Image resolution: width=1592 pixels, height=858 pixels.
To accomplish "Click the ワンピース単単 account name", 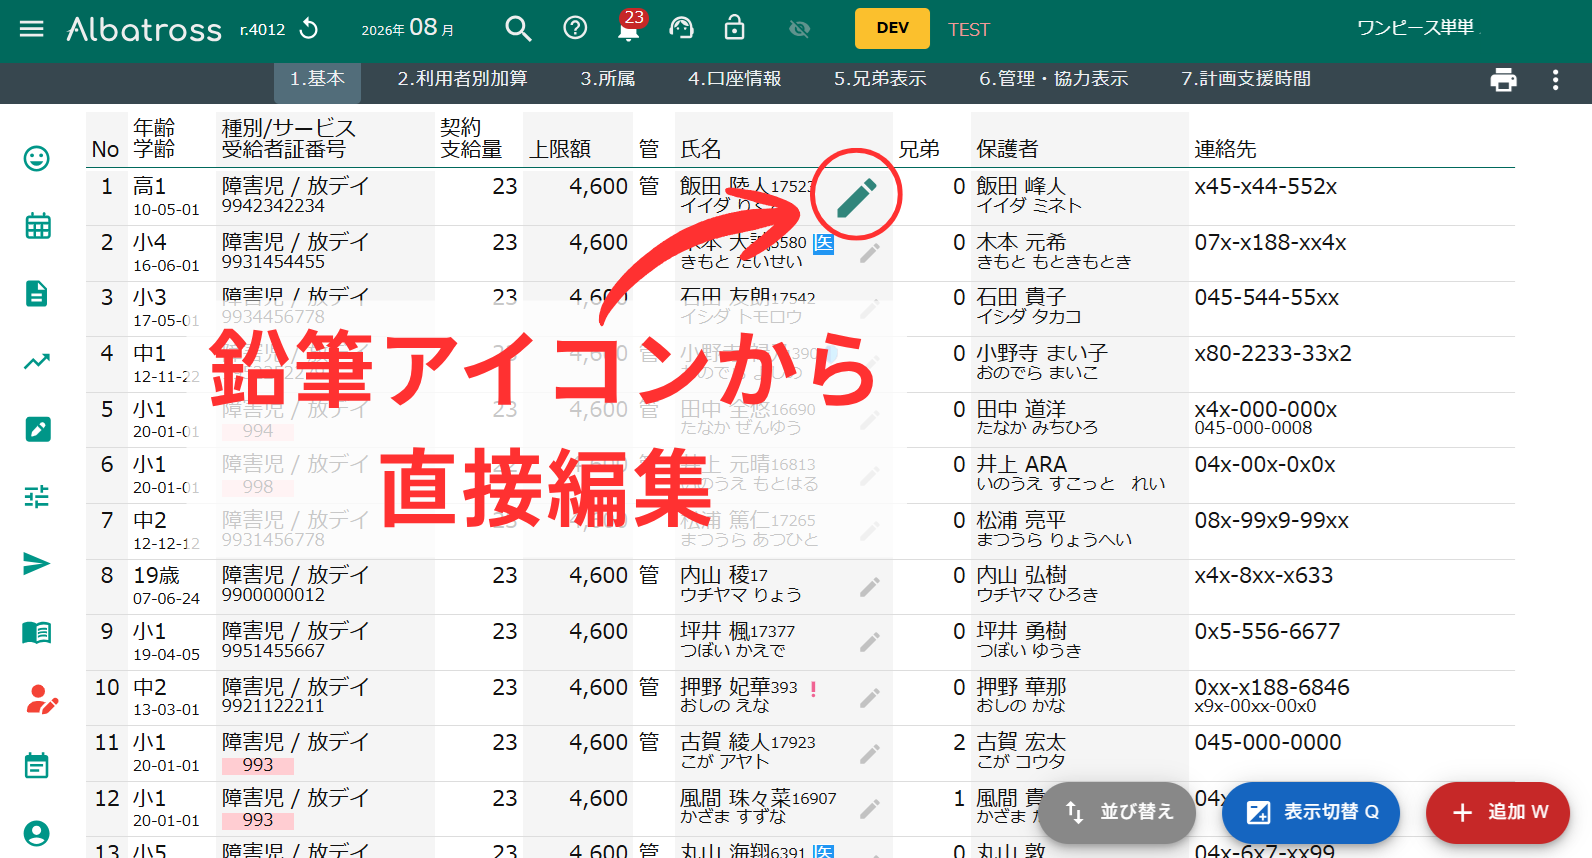I will pos(1415,28).
